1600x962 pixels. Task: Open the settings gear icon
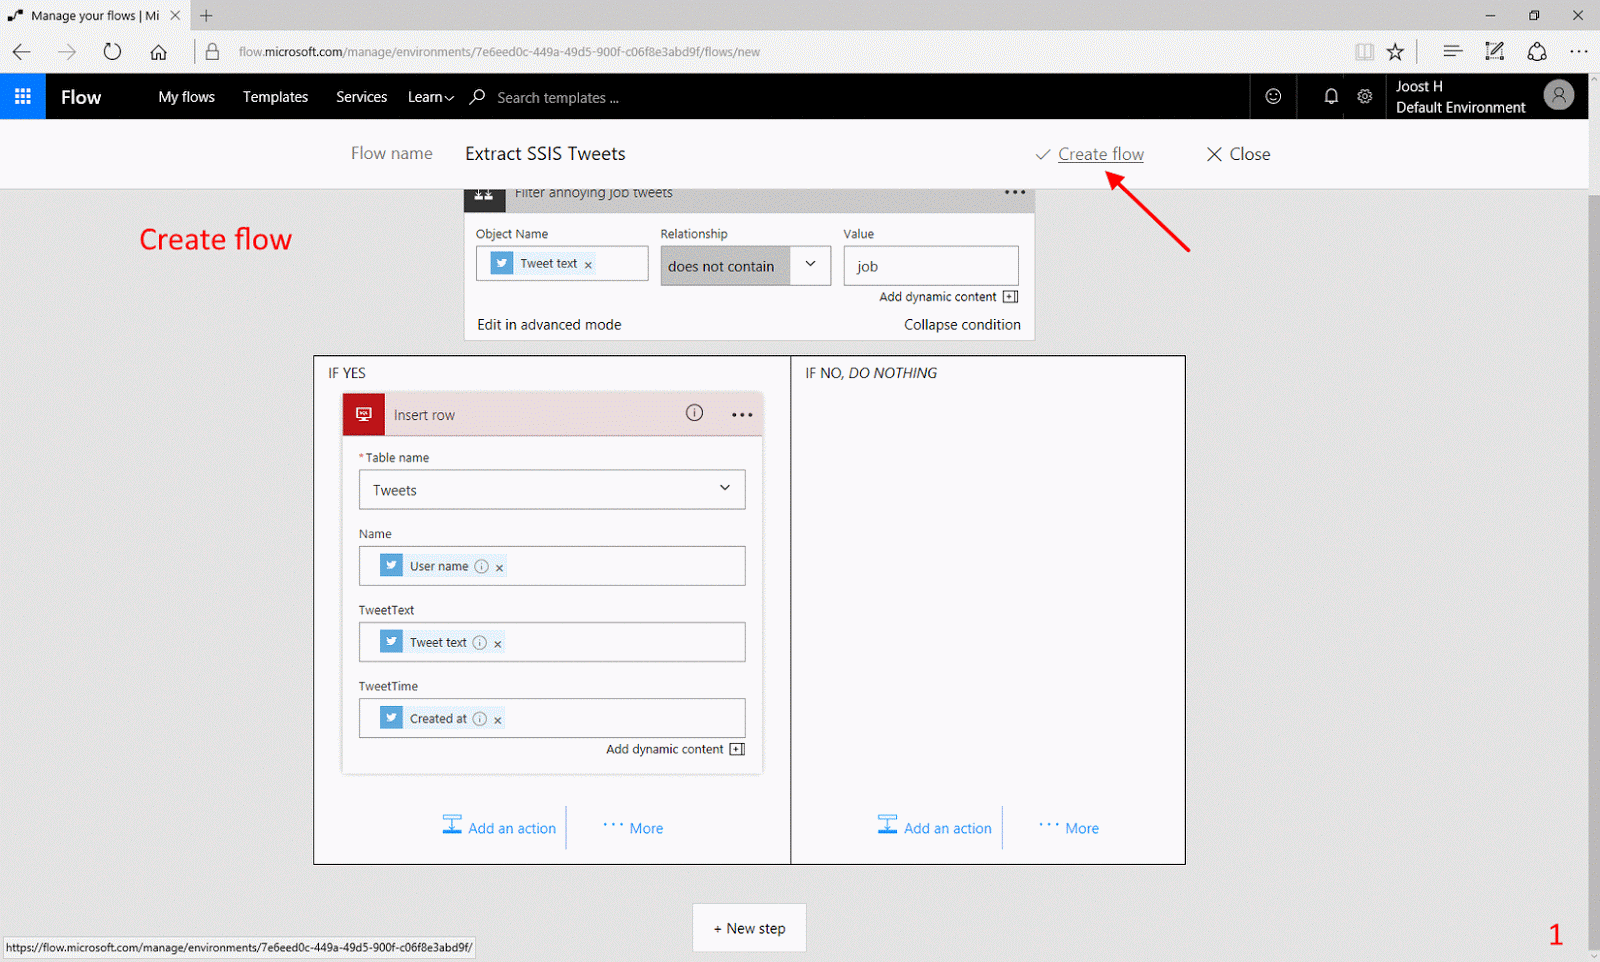pos(1364,96)
